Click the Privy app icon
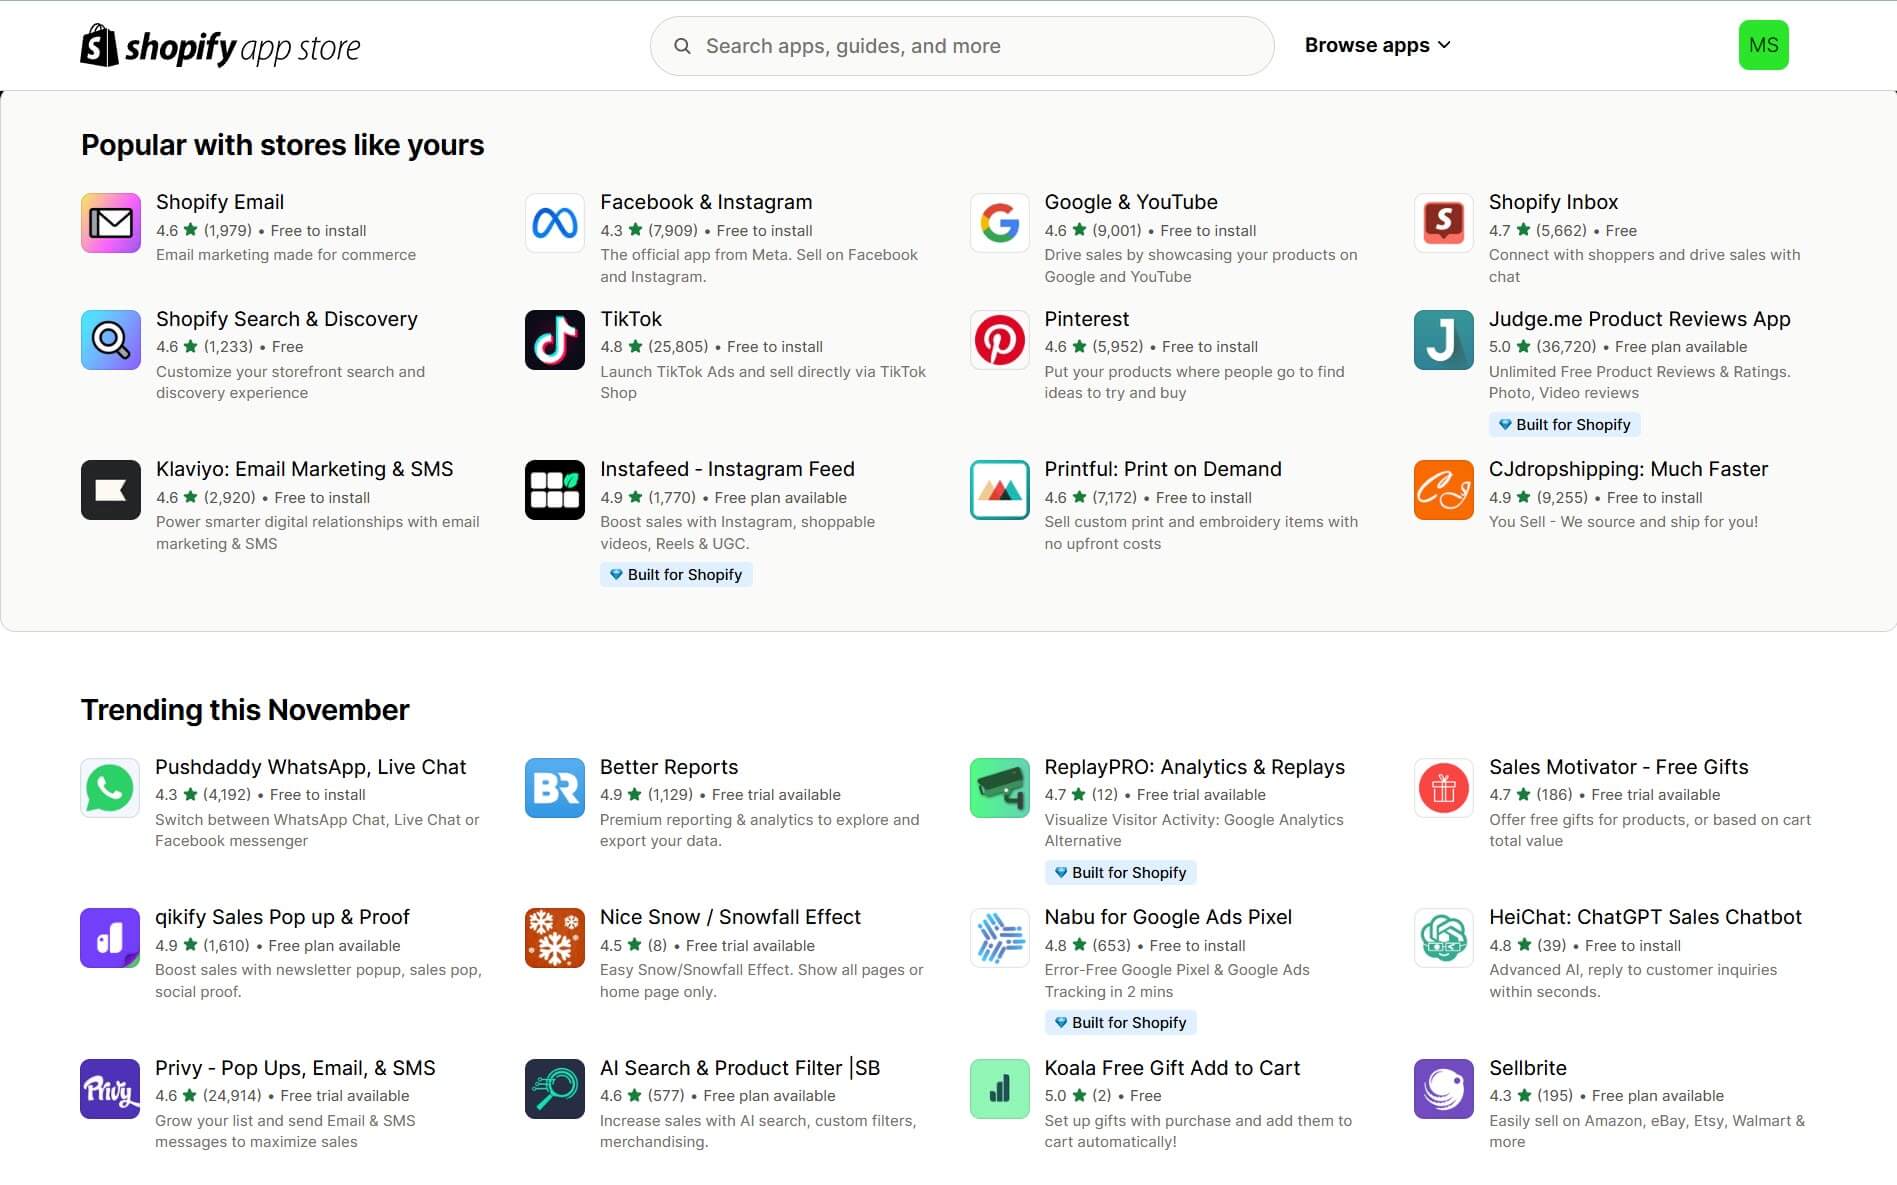 coord(110,1089)
